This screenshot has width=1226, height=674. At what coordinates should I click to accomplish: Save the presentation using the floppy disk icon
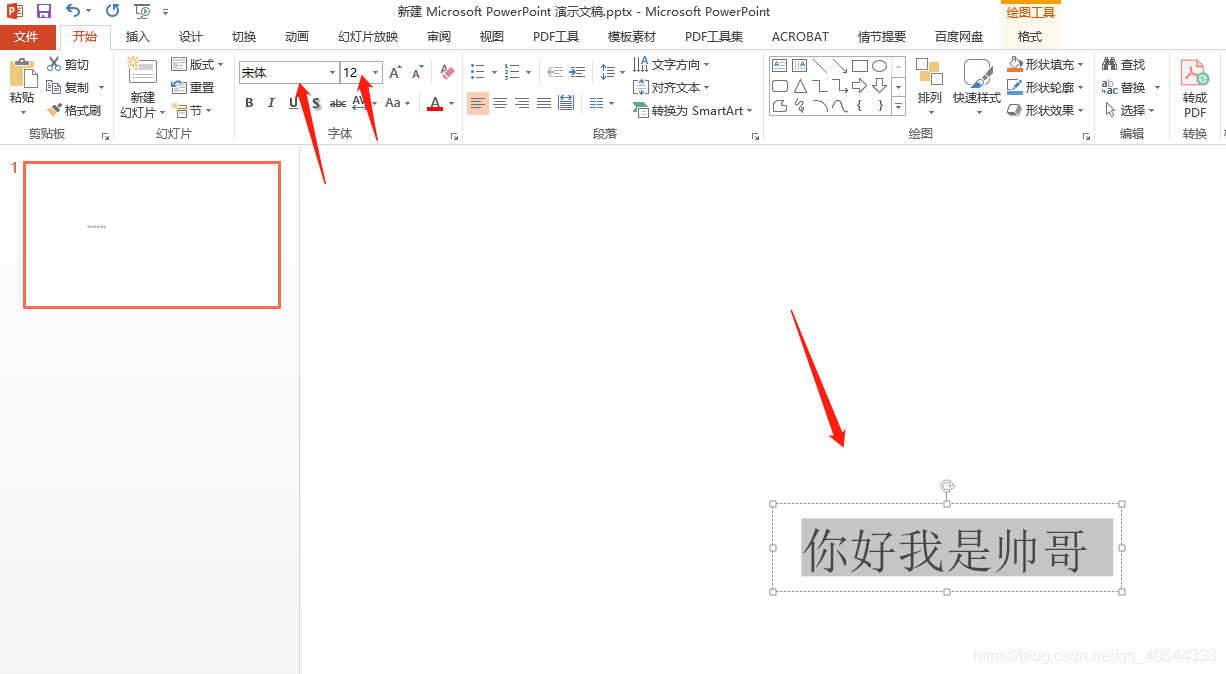[44, 11]
